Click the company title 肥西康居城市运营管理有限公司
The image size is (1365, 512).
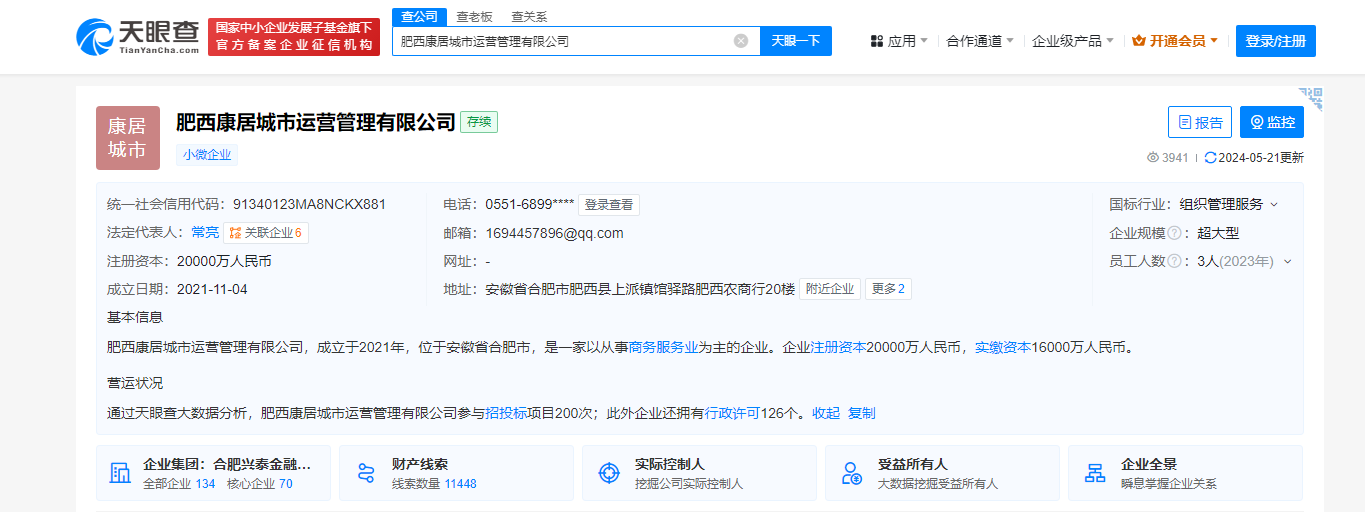(316, 122)
